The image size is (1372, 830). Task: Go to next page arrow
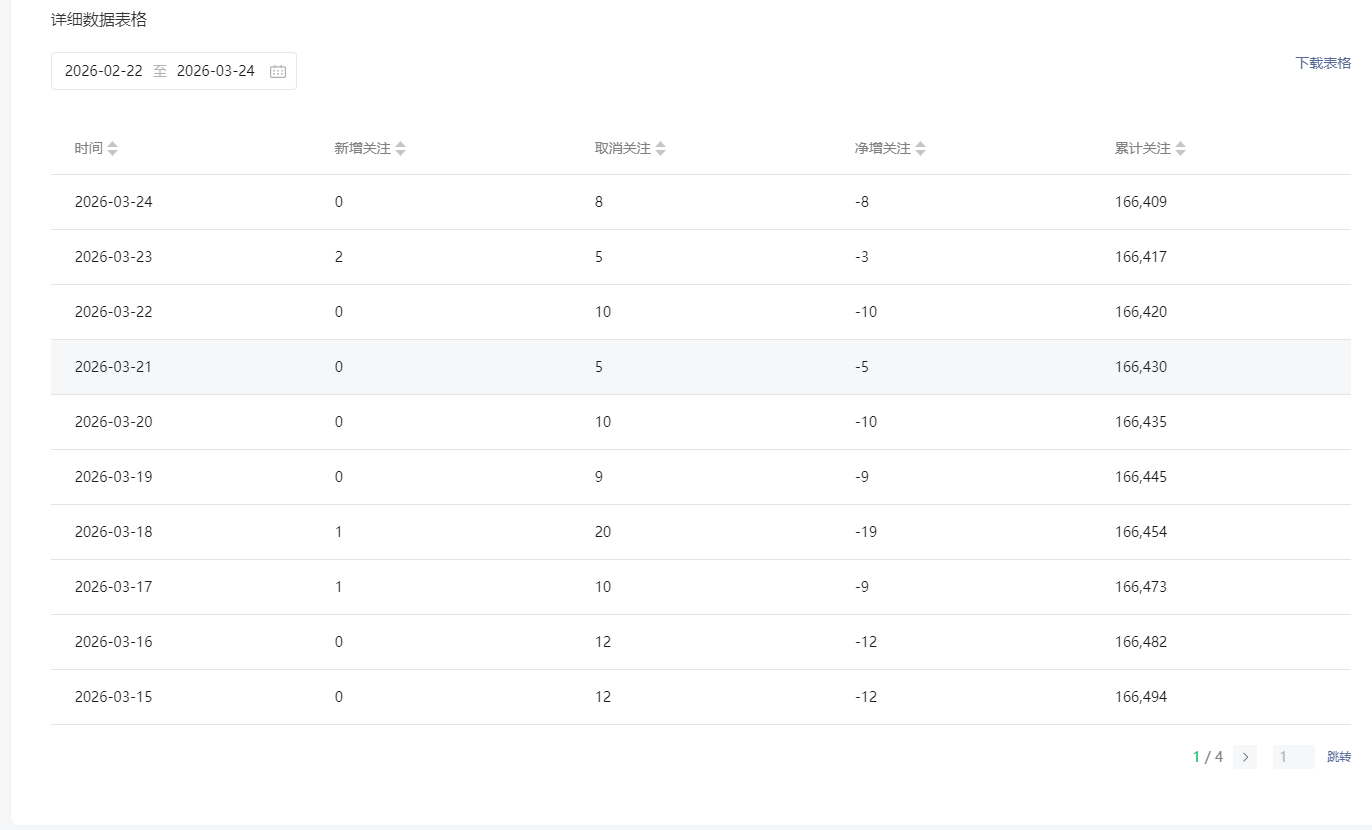click(x=1245, y=757)
